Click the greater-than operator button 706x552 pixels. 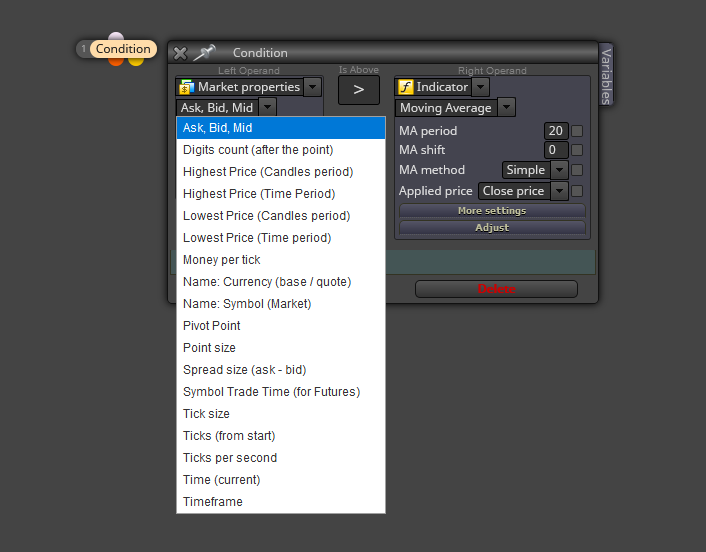coord(358,90)
